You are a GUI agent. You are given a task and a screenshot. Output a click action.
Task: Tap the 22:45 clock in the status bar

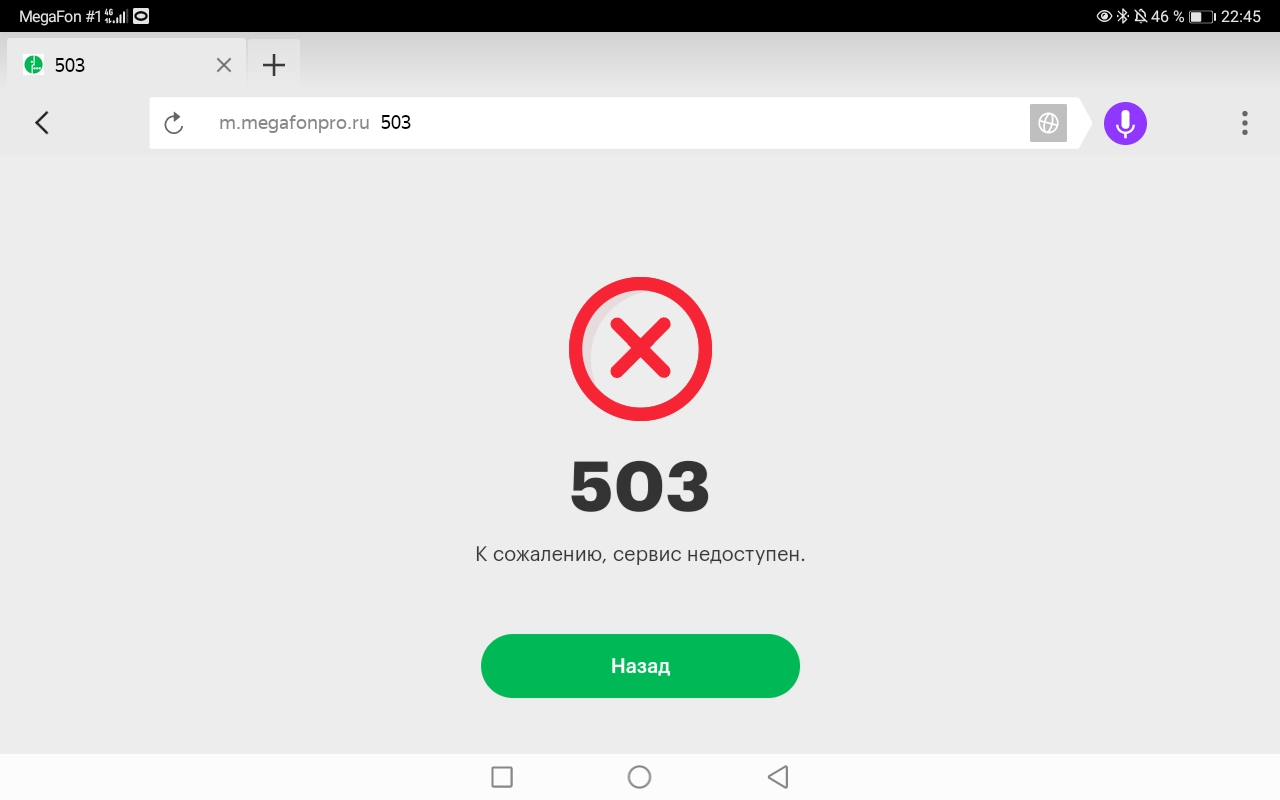click(x=1241, y=16)
